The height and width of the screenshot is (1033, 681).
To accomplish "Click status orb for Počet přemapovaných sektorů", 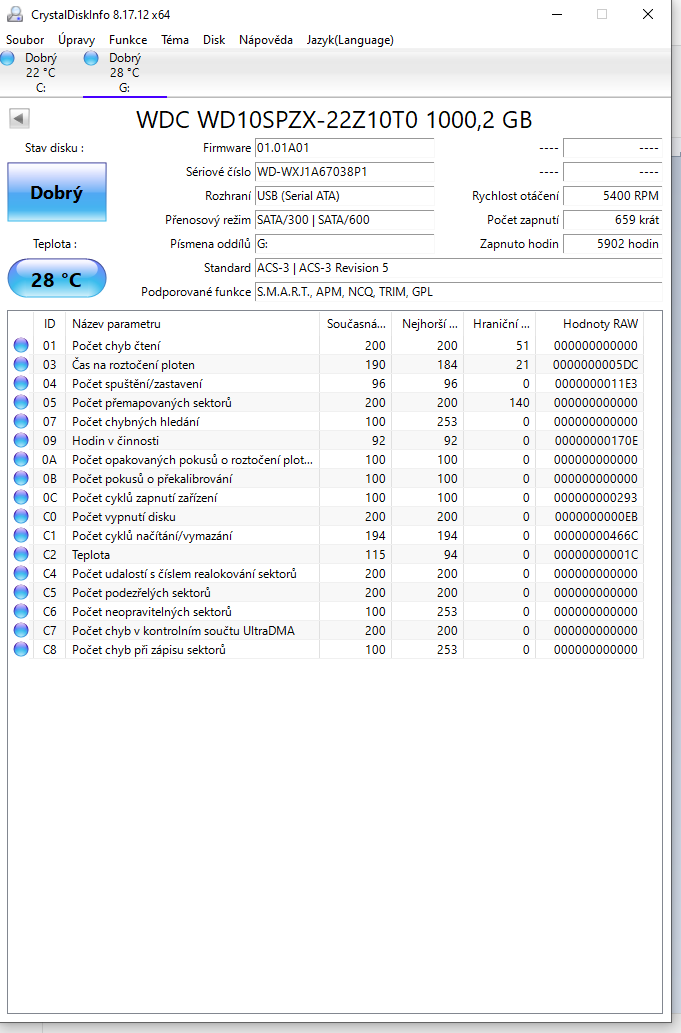I will (x=21, y=403).
